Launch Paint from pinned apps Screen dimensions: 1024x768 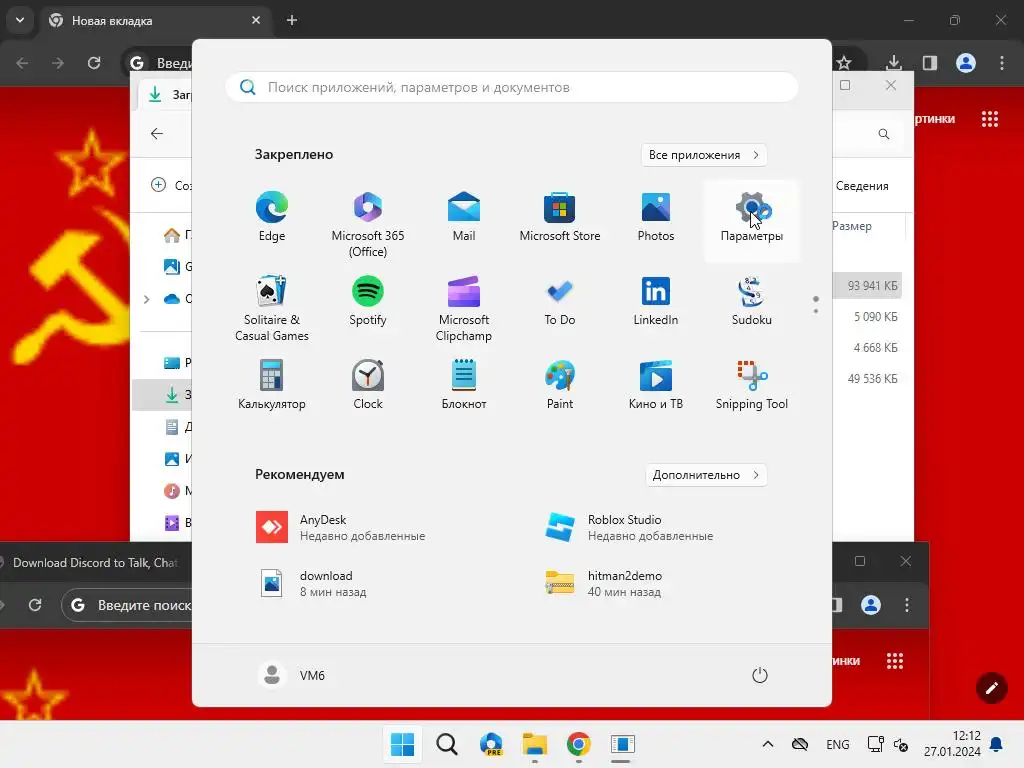pyautogui.click(x=560, y=386)
